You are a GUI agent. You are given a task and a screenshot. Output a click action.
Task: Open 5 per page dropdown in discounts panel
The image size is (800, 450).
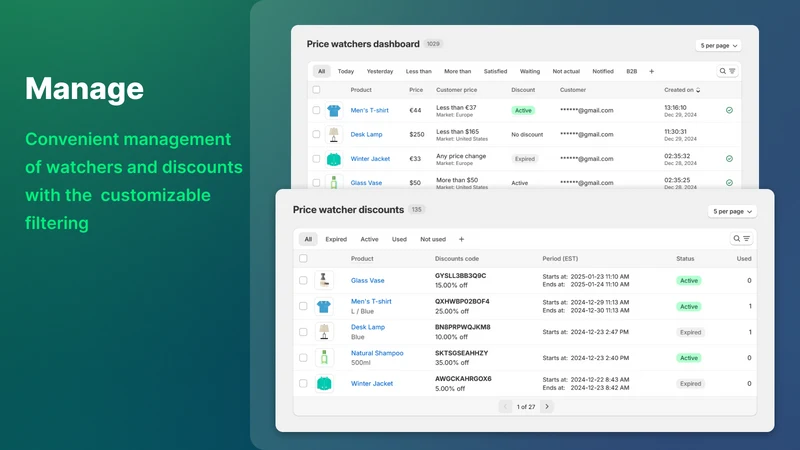732,211
